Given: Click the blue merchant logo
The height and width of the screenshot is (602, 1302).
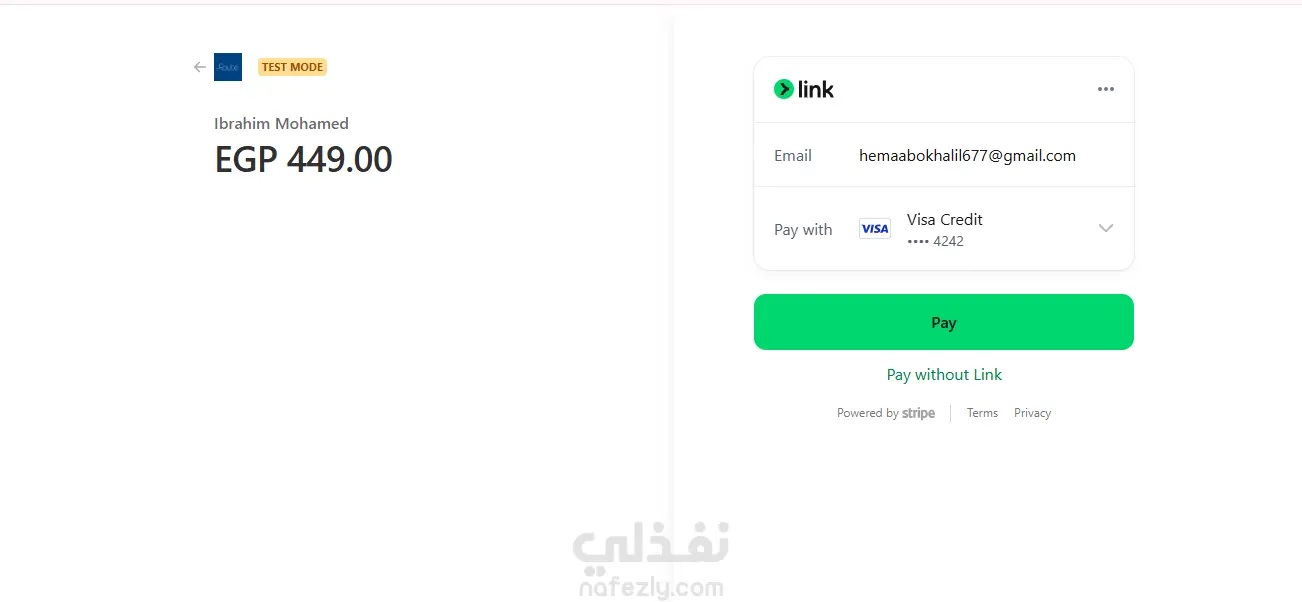Looking at the screenshot, I should click(x=228, y=67).
